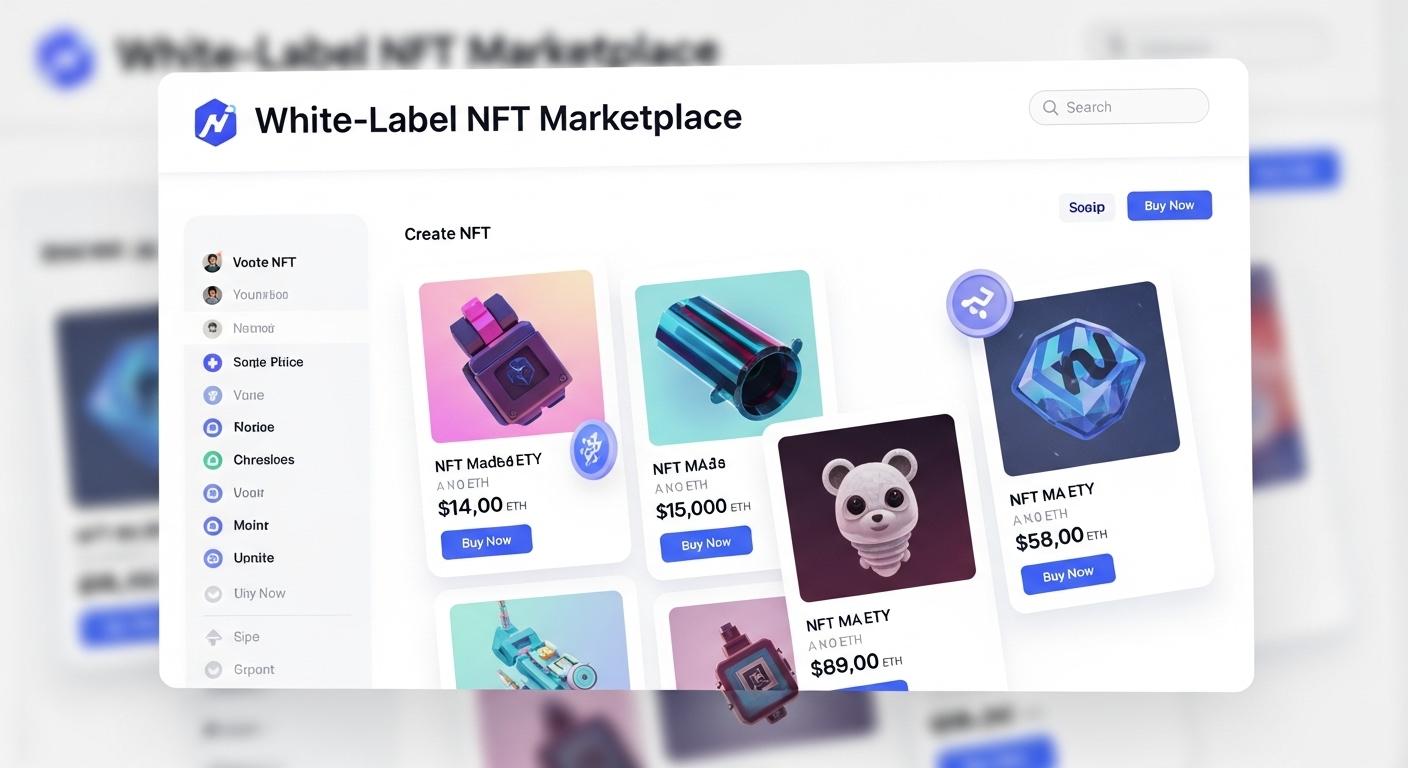Click Buy Now on the $58,00 ETH card
The height and width of the screenshot is (768, 1408).
(1068, 574)
